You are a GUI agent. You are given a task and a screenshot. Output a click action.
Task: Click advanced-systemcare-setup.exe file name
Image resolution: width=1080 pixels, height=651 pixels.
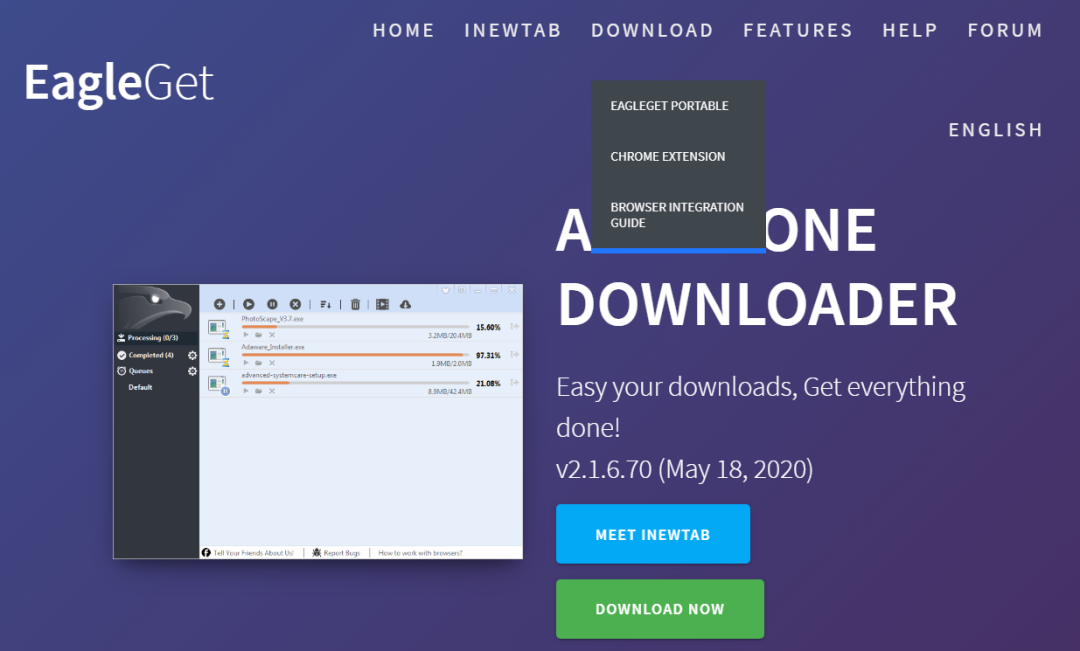coord(289,375)
